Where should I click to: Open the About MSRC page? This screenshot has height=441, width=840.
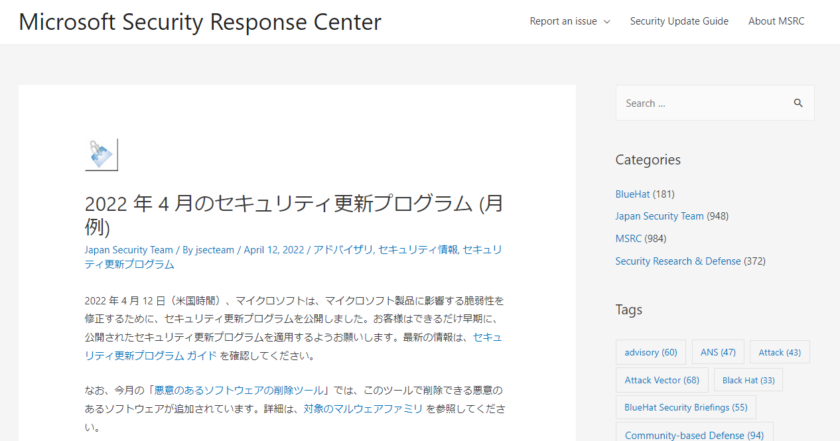pos(776,21)
